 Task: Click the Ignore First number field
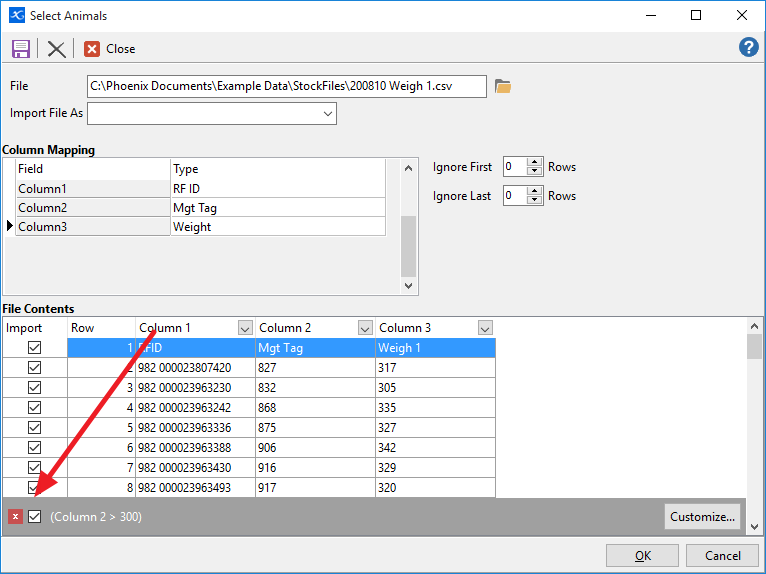coord(515,167)
